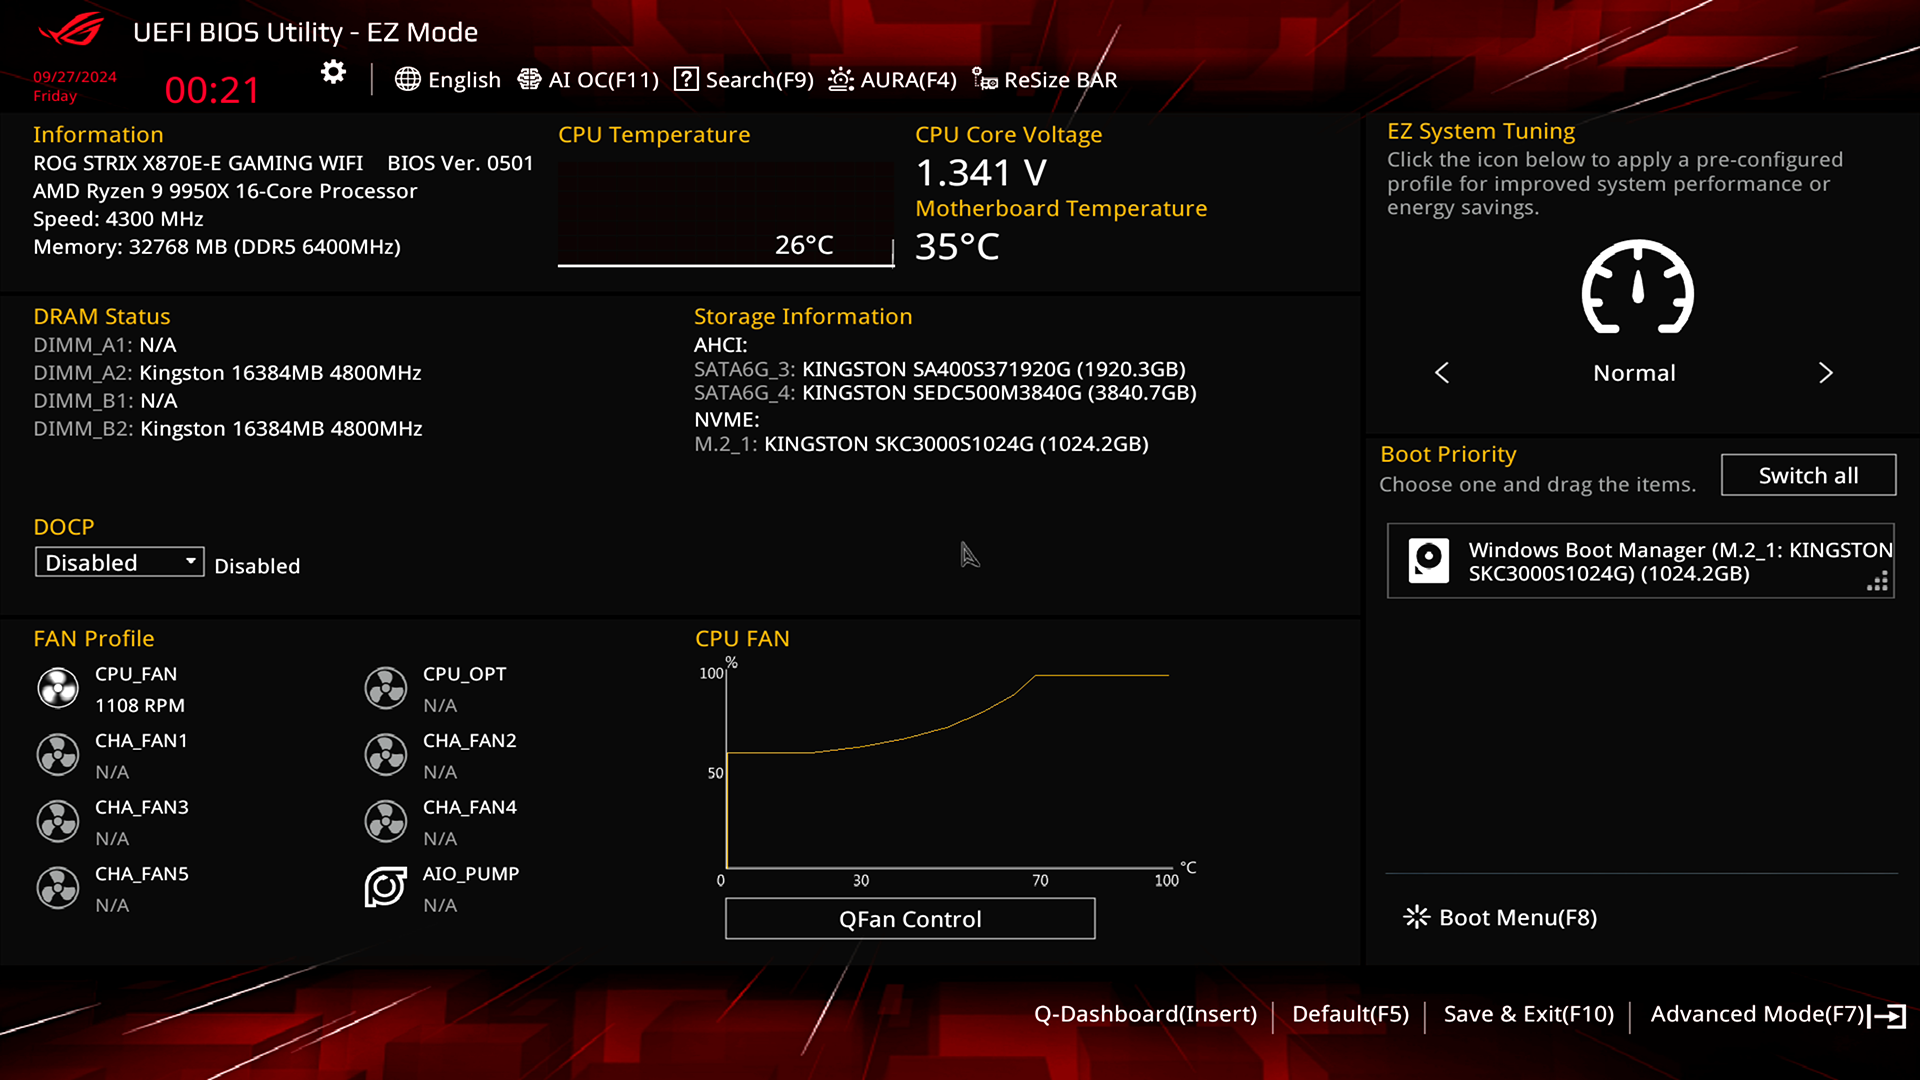Viewport: 1920px width, 1080px height.
Task: Click the CHA_FAN5 fan icon
Action: click(58, 887)
